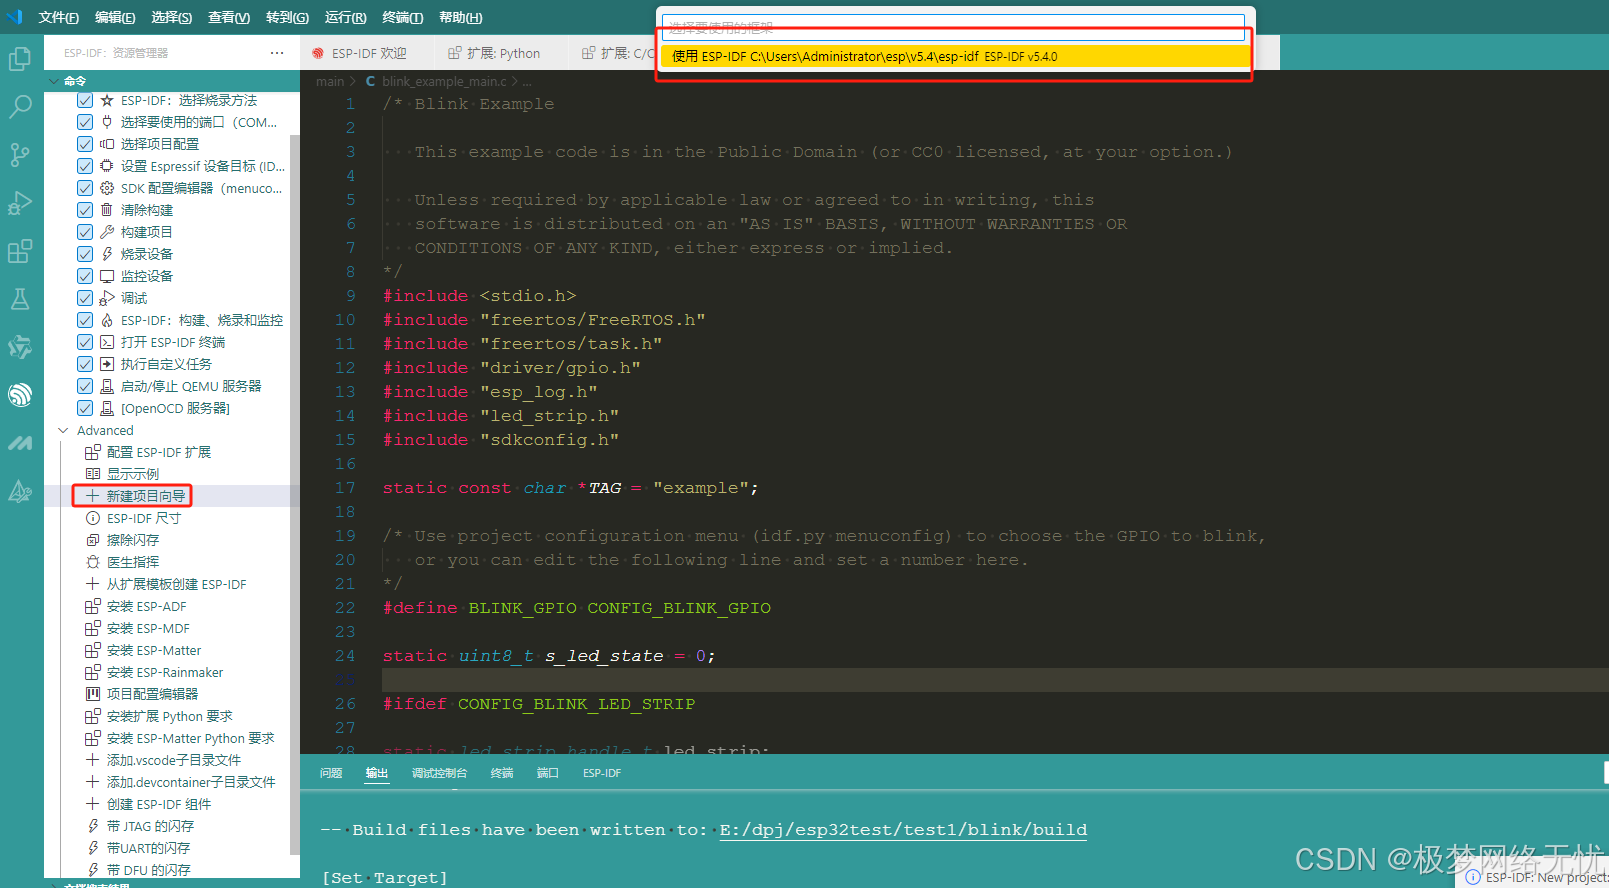The width and height of the screenshot is (1609, 888).
Task: Open the 编辑(E) menu
Action: click(115, 17)
